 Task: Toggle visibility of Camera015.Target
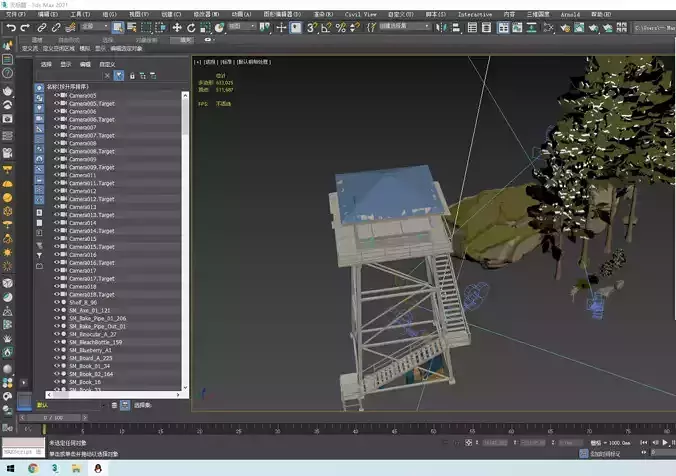[x=56, y=247]
